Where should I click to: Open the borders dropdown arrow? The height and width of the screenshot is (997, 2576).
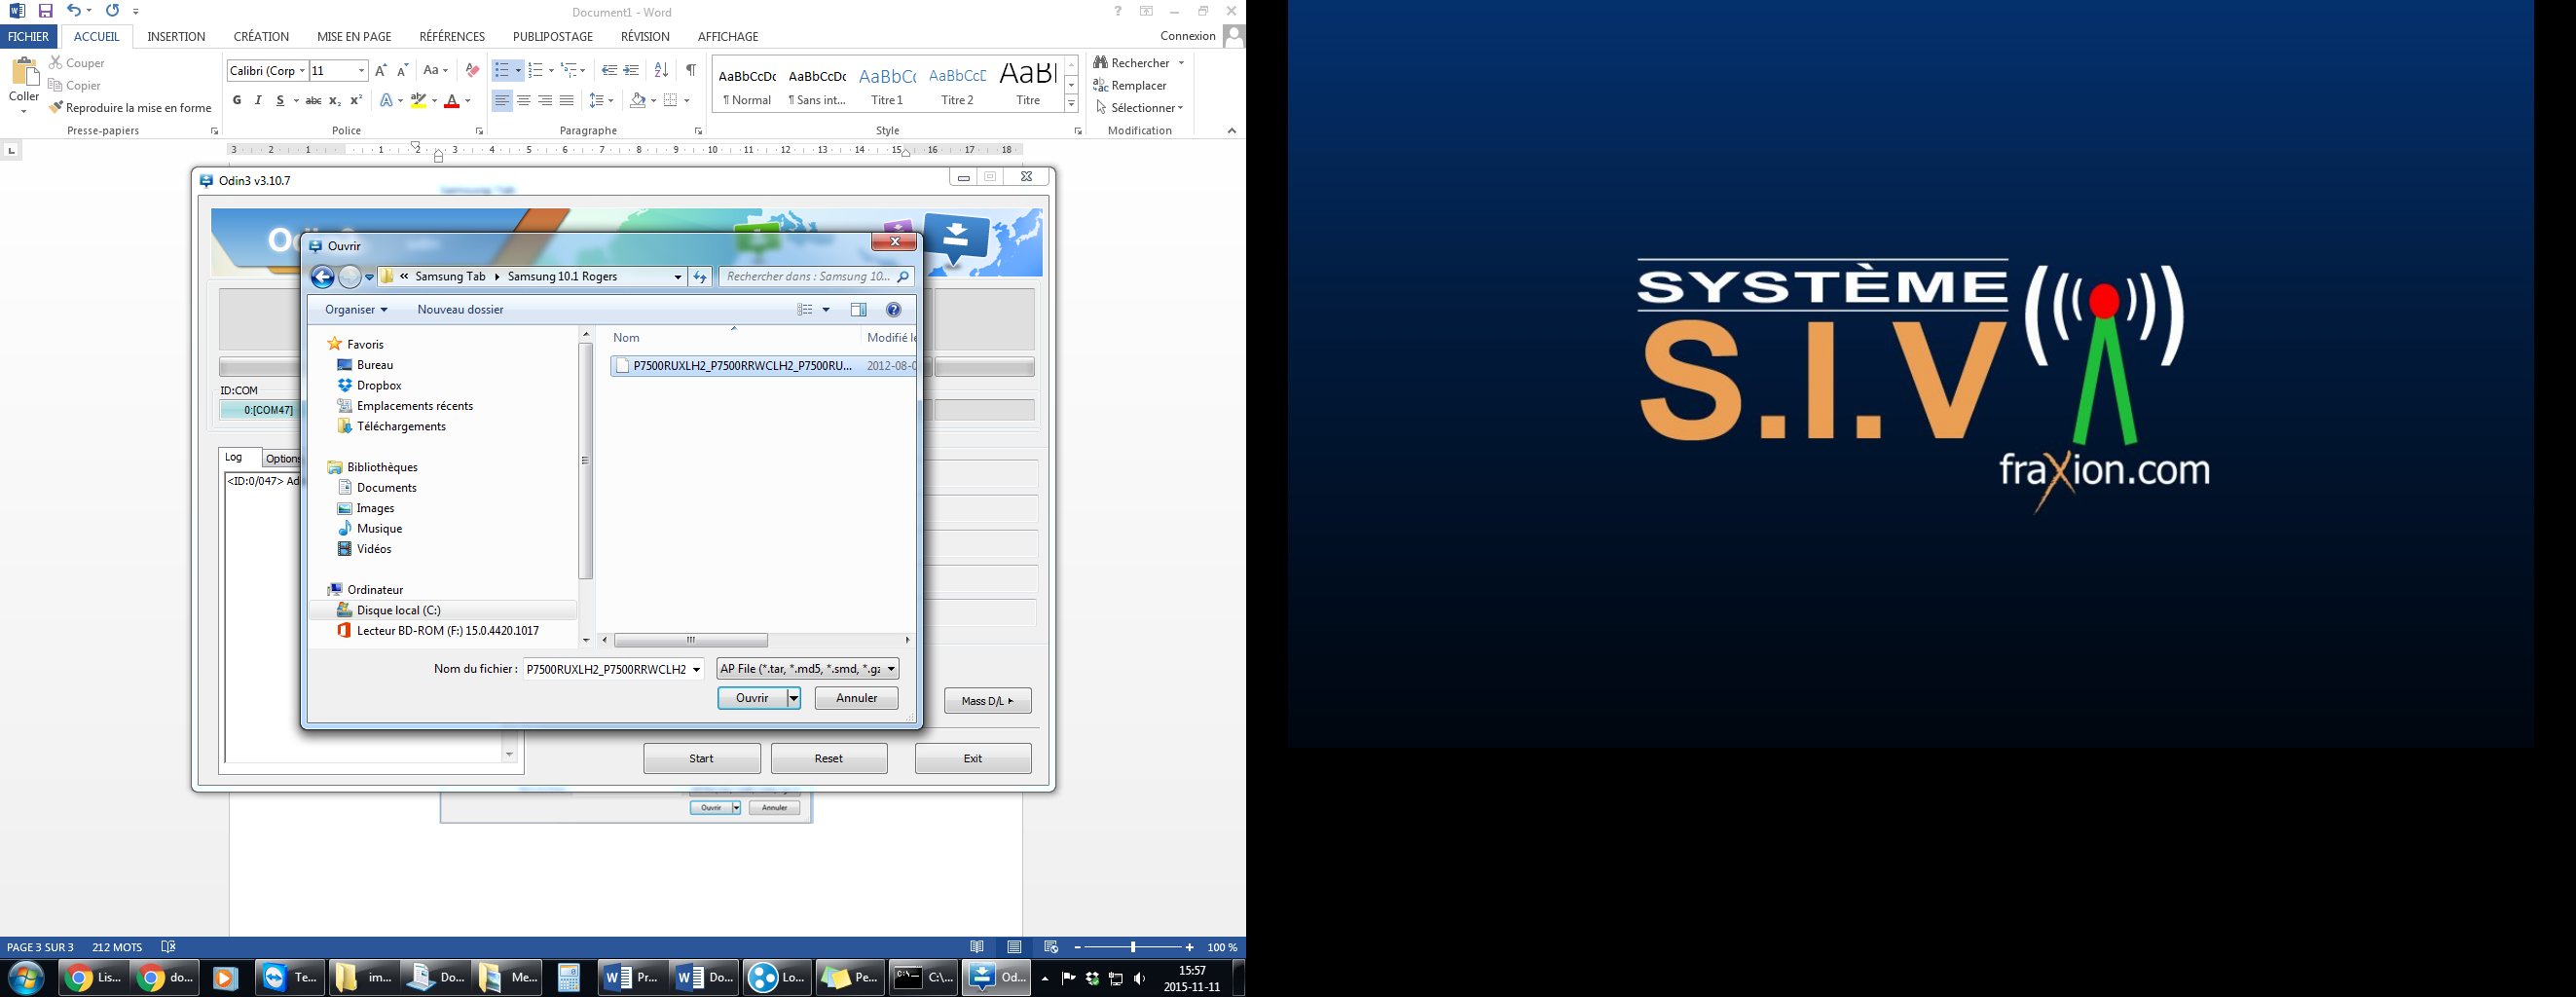(687, 101)
